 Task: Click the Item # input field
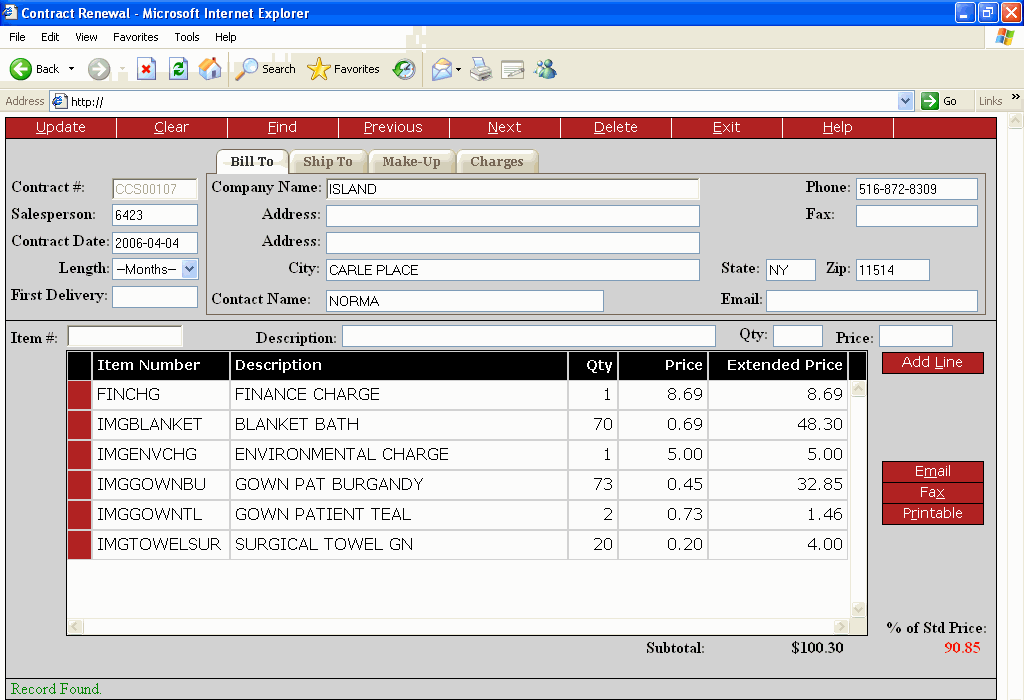point(125,336)
